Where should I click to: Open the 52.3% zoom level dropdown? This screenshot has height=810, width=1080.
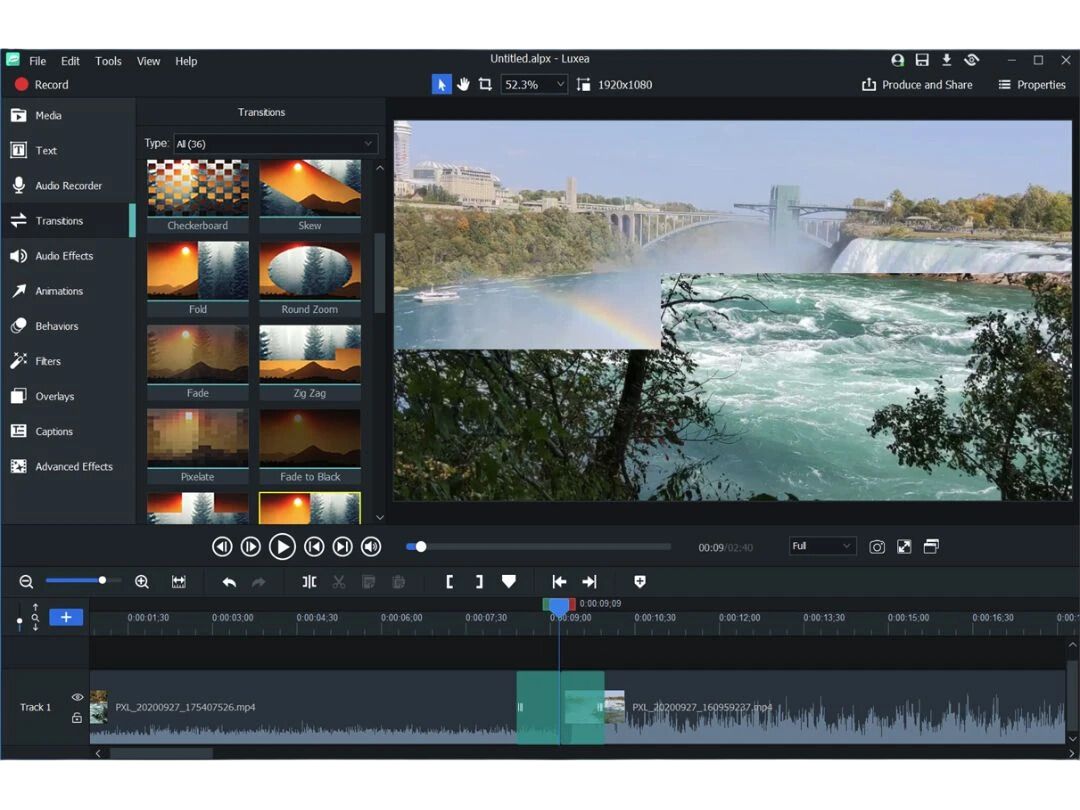point(534,85)
